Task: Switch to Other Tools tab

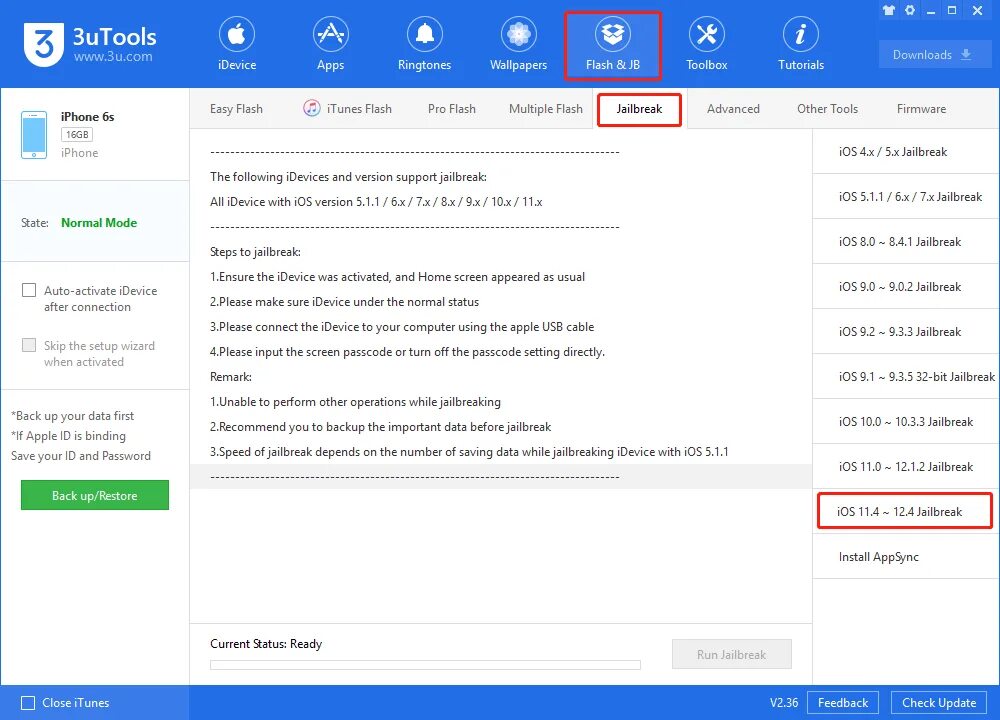Action: (x=827, y=109)
